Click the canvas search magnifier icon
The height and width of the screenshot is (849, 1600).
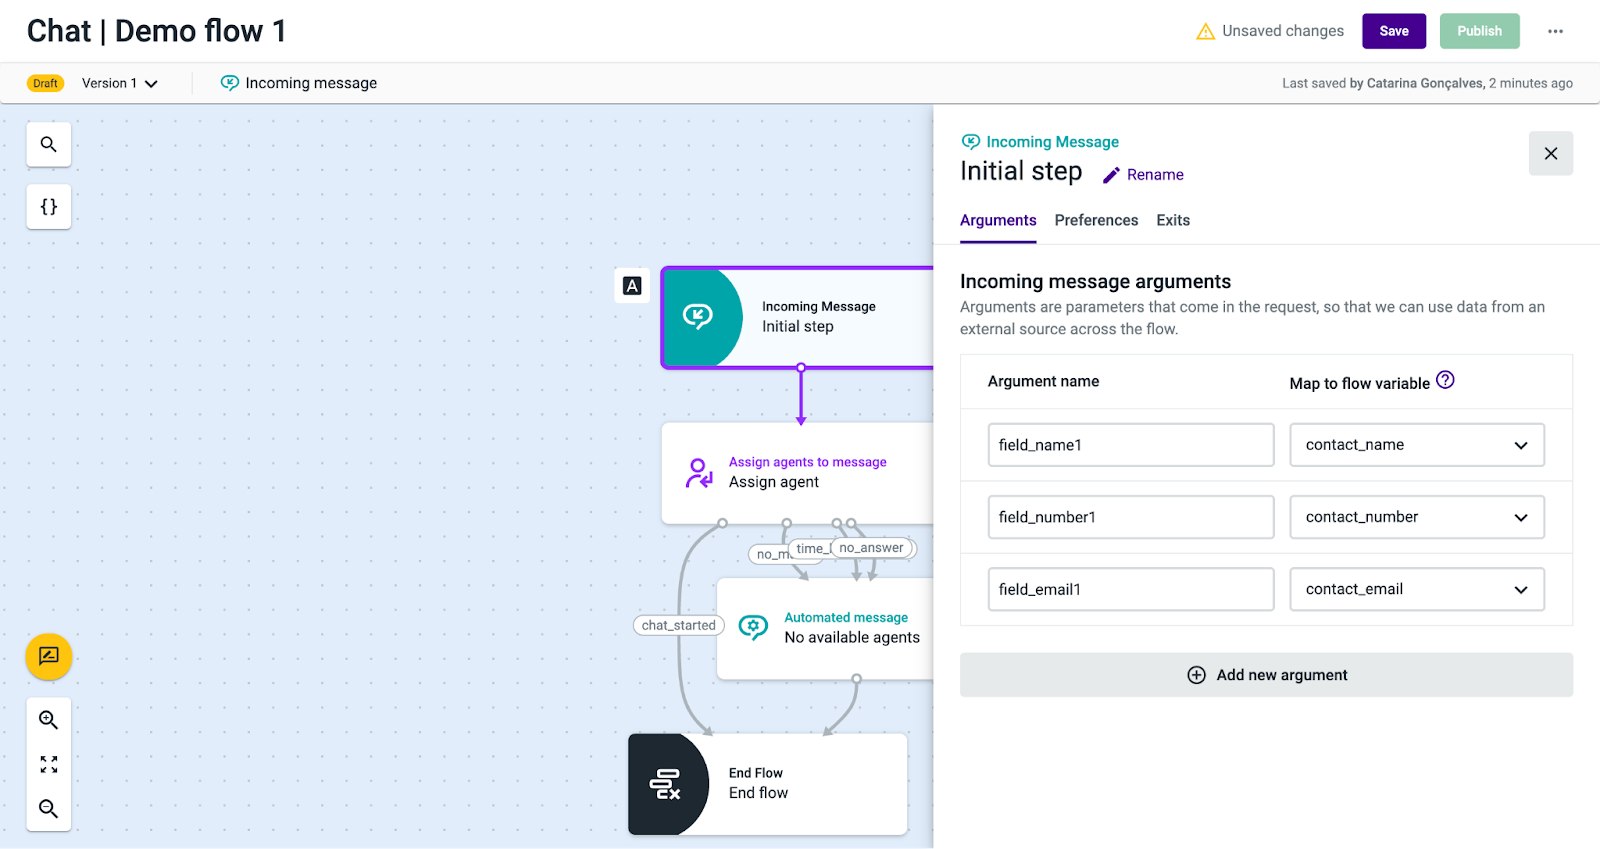point(48,145)
